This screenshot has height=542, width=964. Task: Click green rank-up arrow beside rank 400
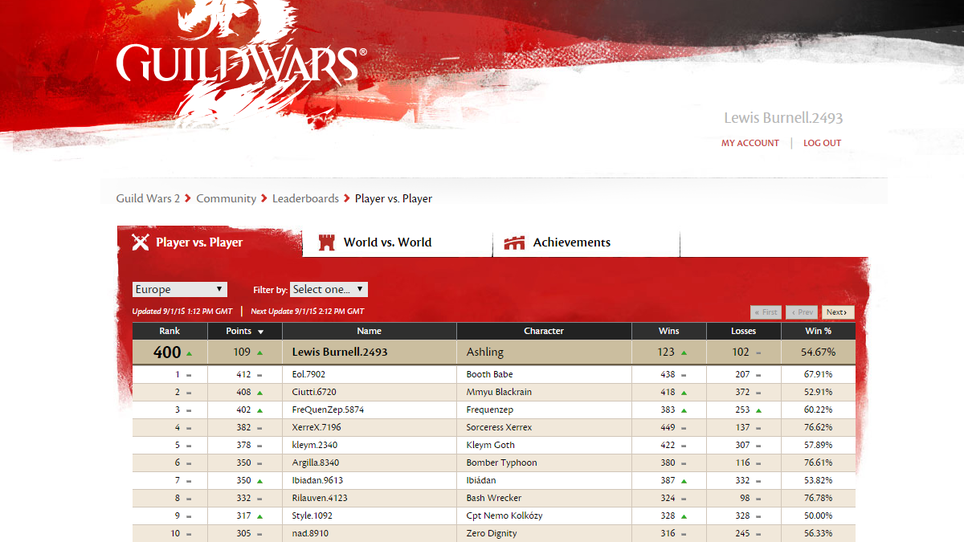(x=189, y=353)
